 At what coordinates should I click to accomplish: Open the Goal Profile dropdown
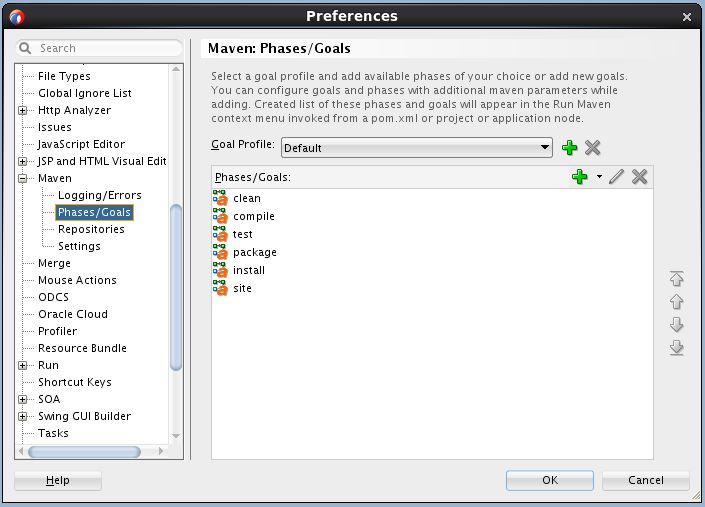click(545, 148)
